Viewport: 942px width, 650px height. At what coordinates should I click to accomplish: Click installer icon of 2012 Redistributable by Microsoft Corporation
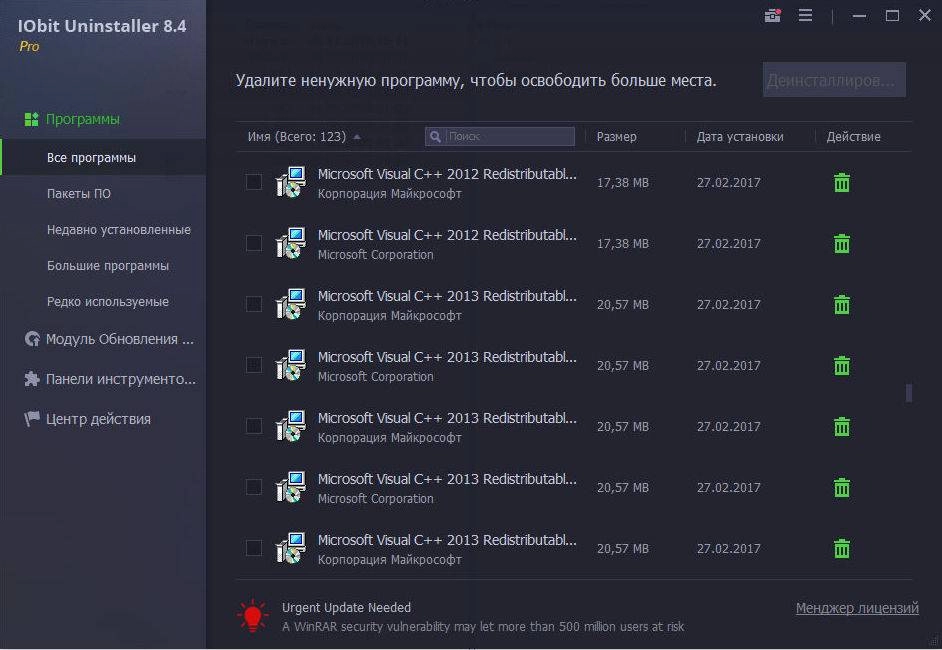(x=291, y=243)
